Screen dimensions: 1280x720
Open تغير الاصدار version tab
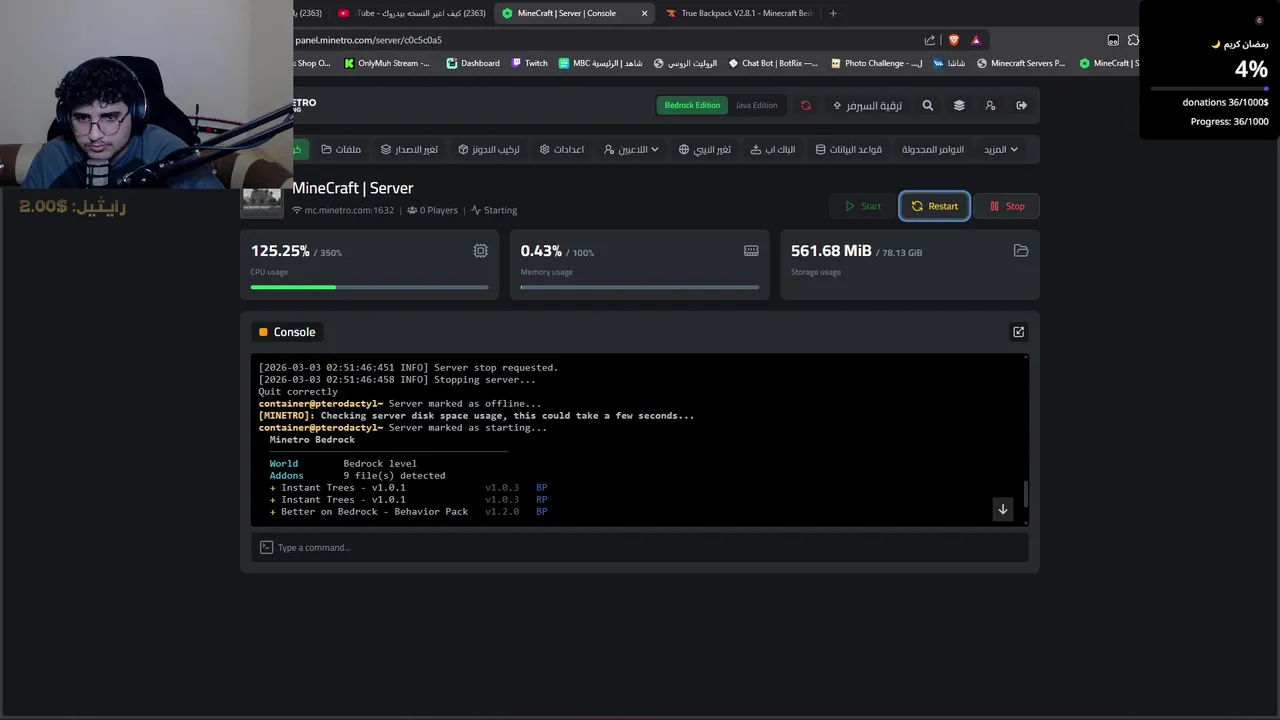click(x=409, y=149)
